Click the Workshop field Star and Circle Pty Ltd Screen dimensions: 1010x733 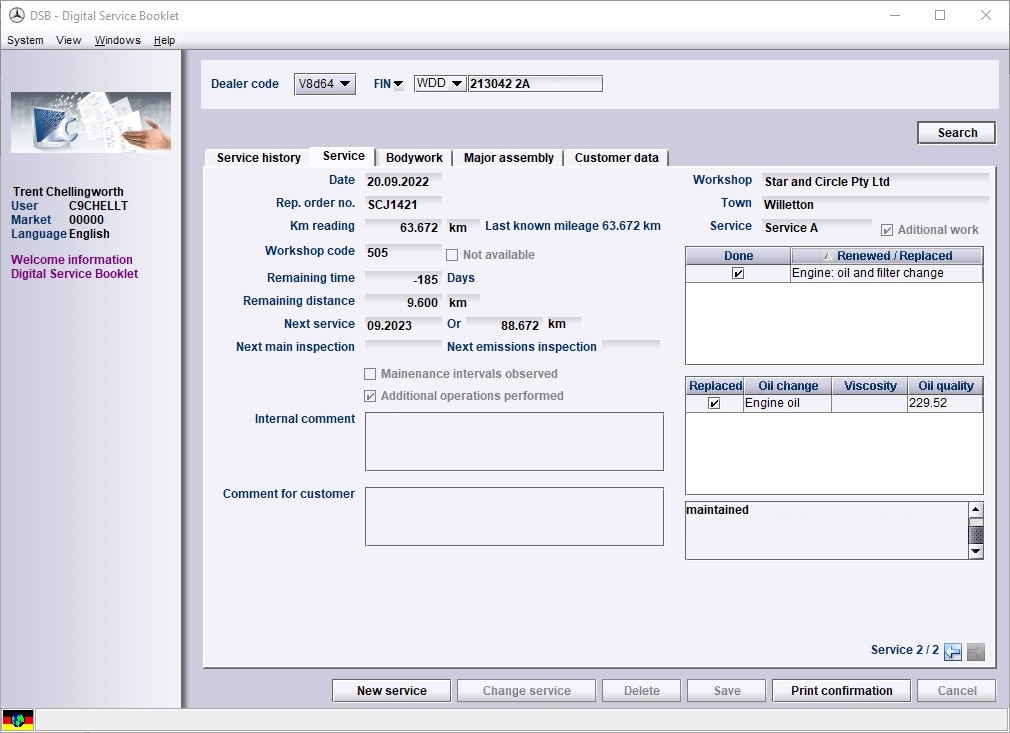[875, 182]
